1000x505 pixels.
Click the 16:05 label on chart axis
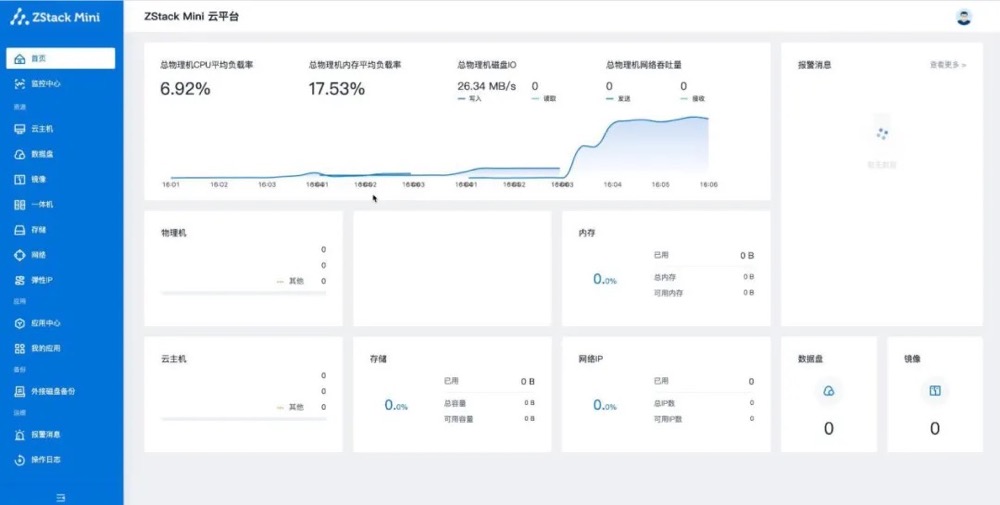point(660,184)
